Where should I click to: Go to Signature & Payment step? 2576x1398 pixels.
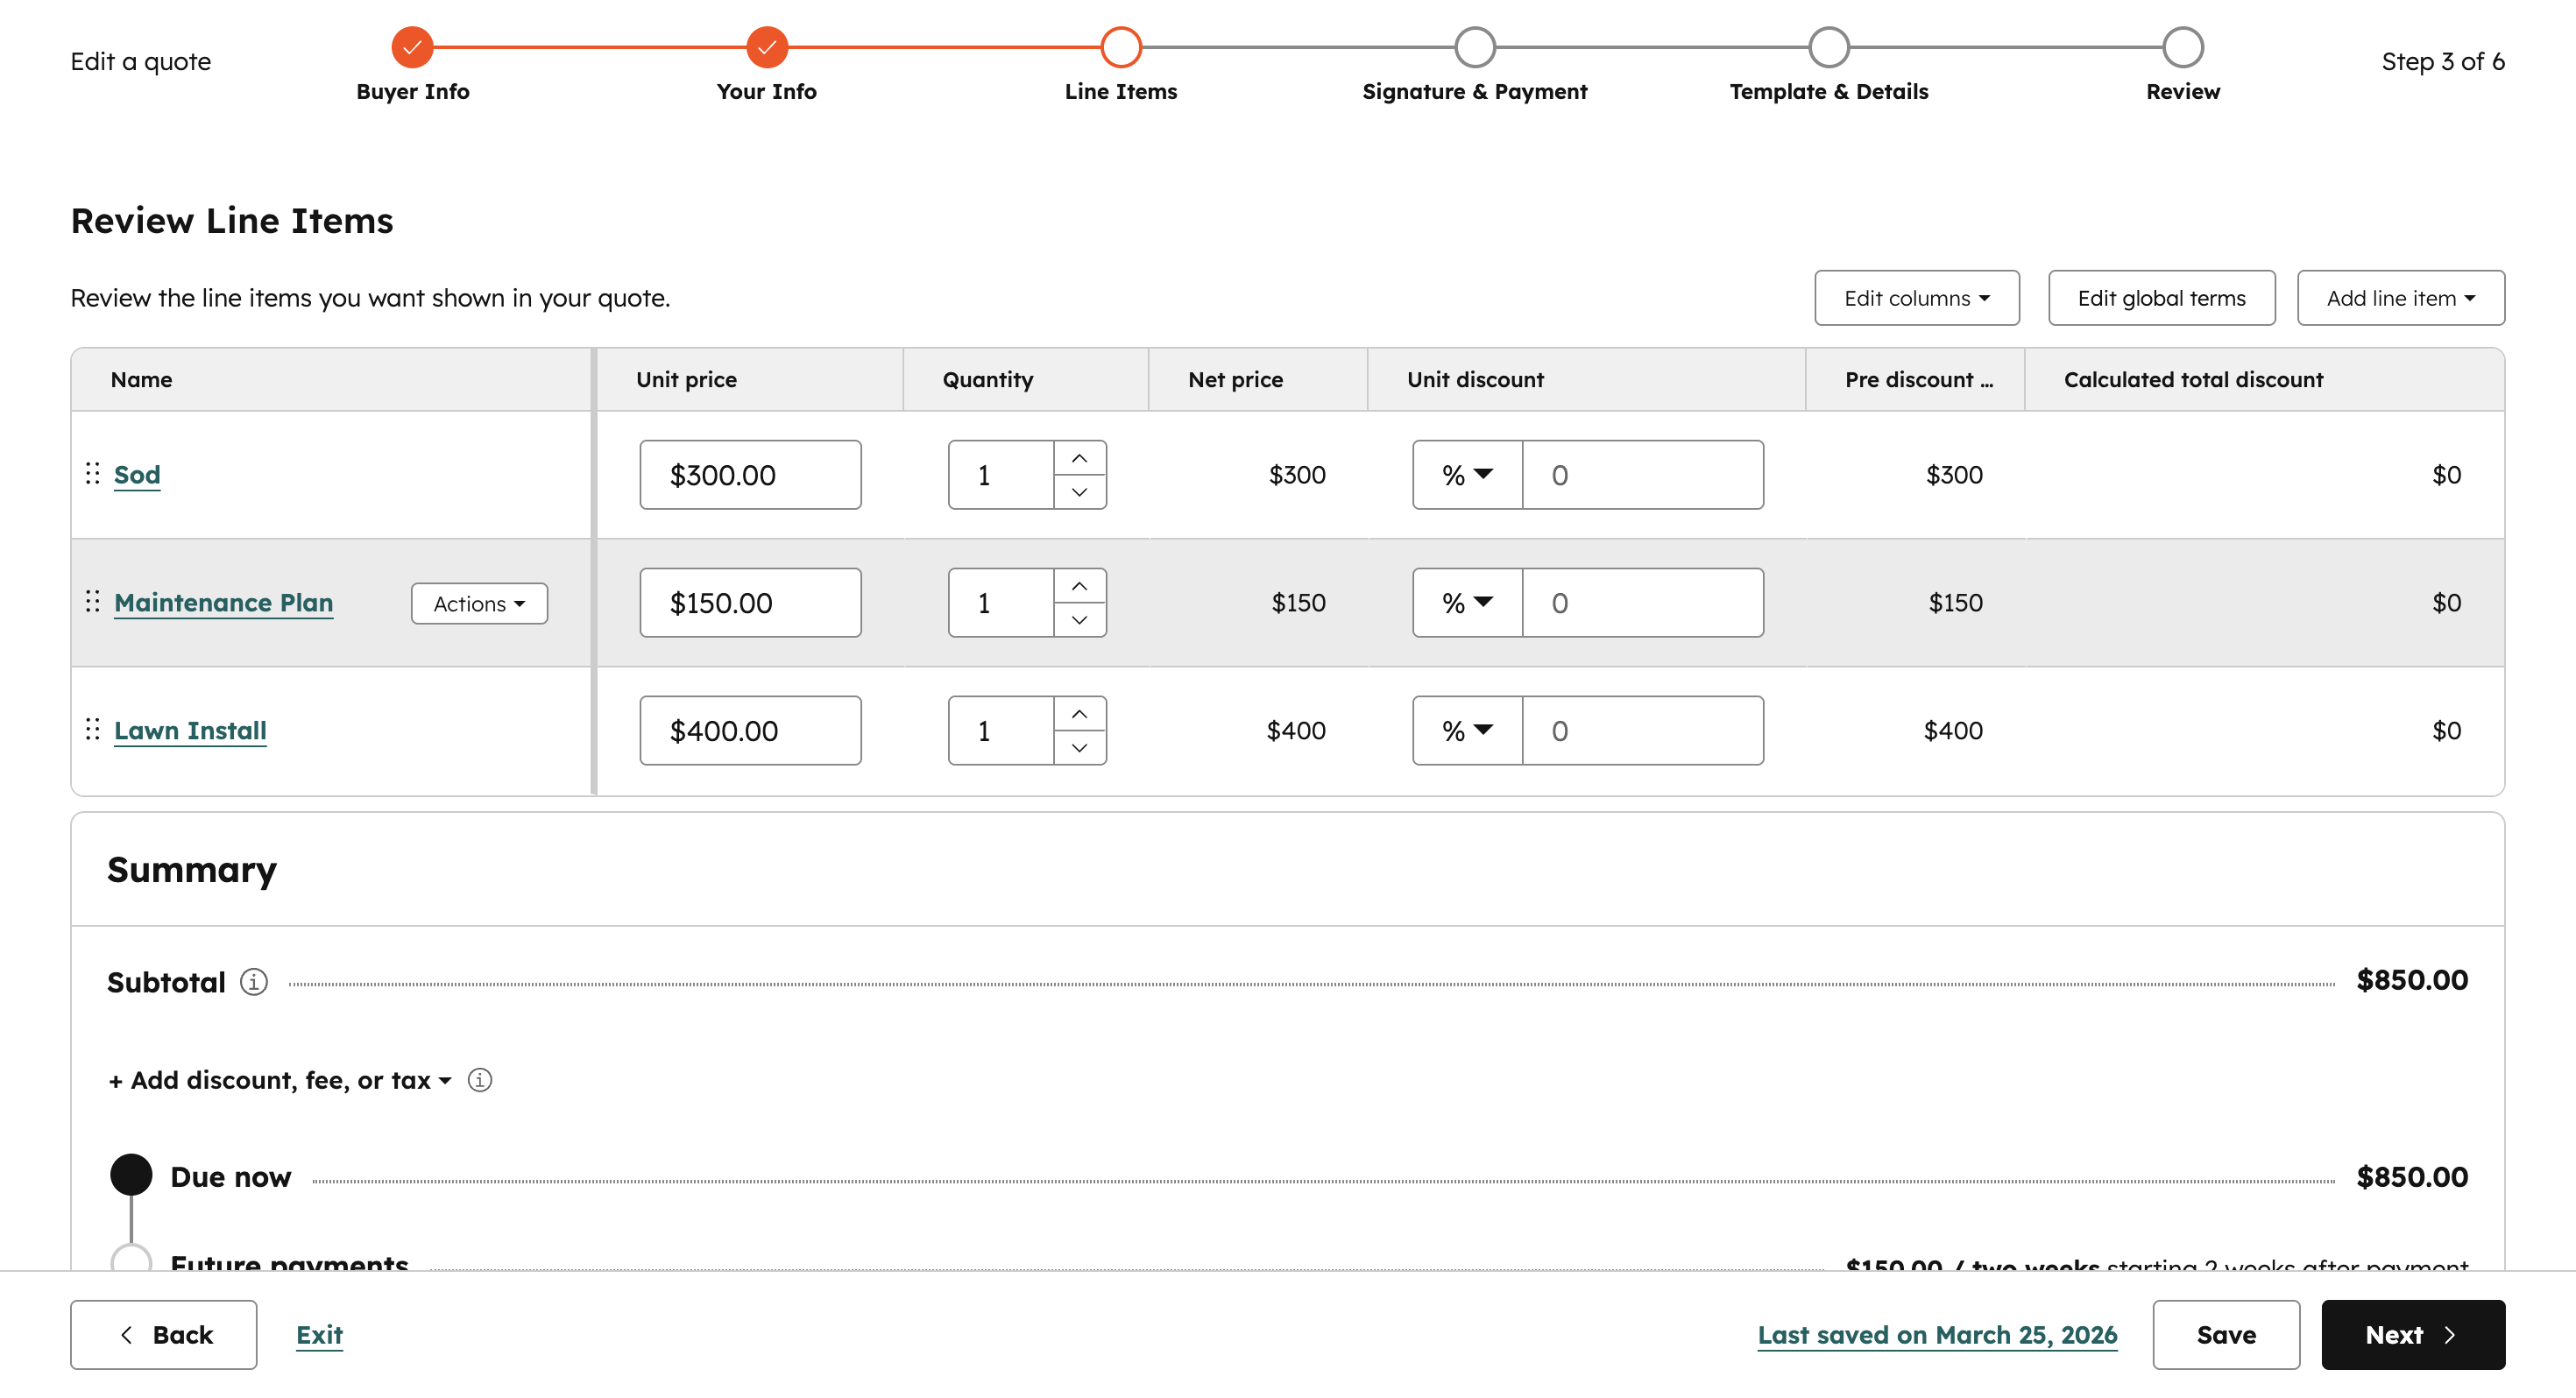click(1474, 47)
